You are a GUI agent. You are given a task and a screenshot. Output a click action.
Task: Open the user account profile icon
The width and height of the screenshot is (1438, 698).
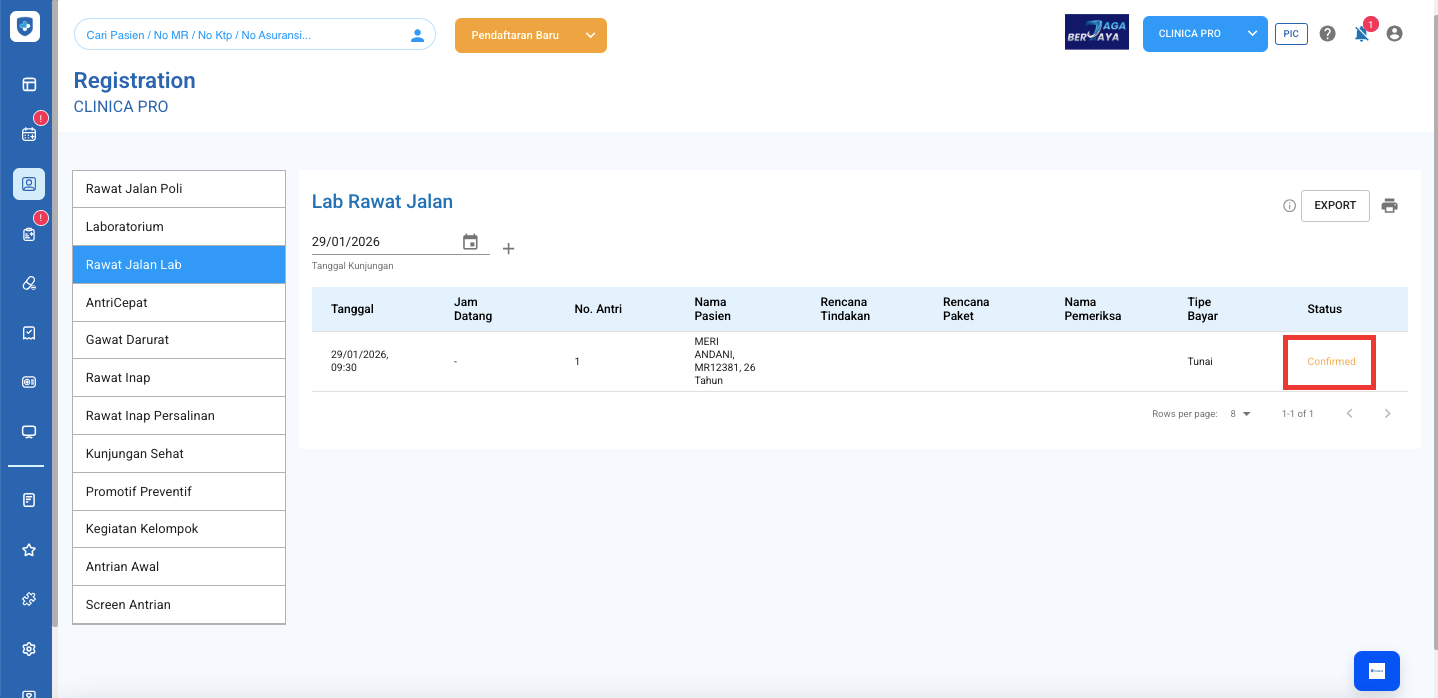click(1394, 34)
